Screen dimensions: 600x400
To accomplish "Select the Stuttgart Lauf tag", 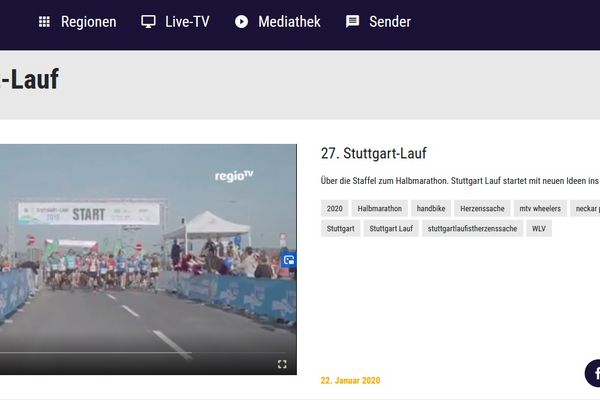I will 391,229.
